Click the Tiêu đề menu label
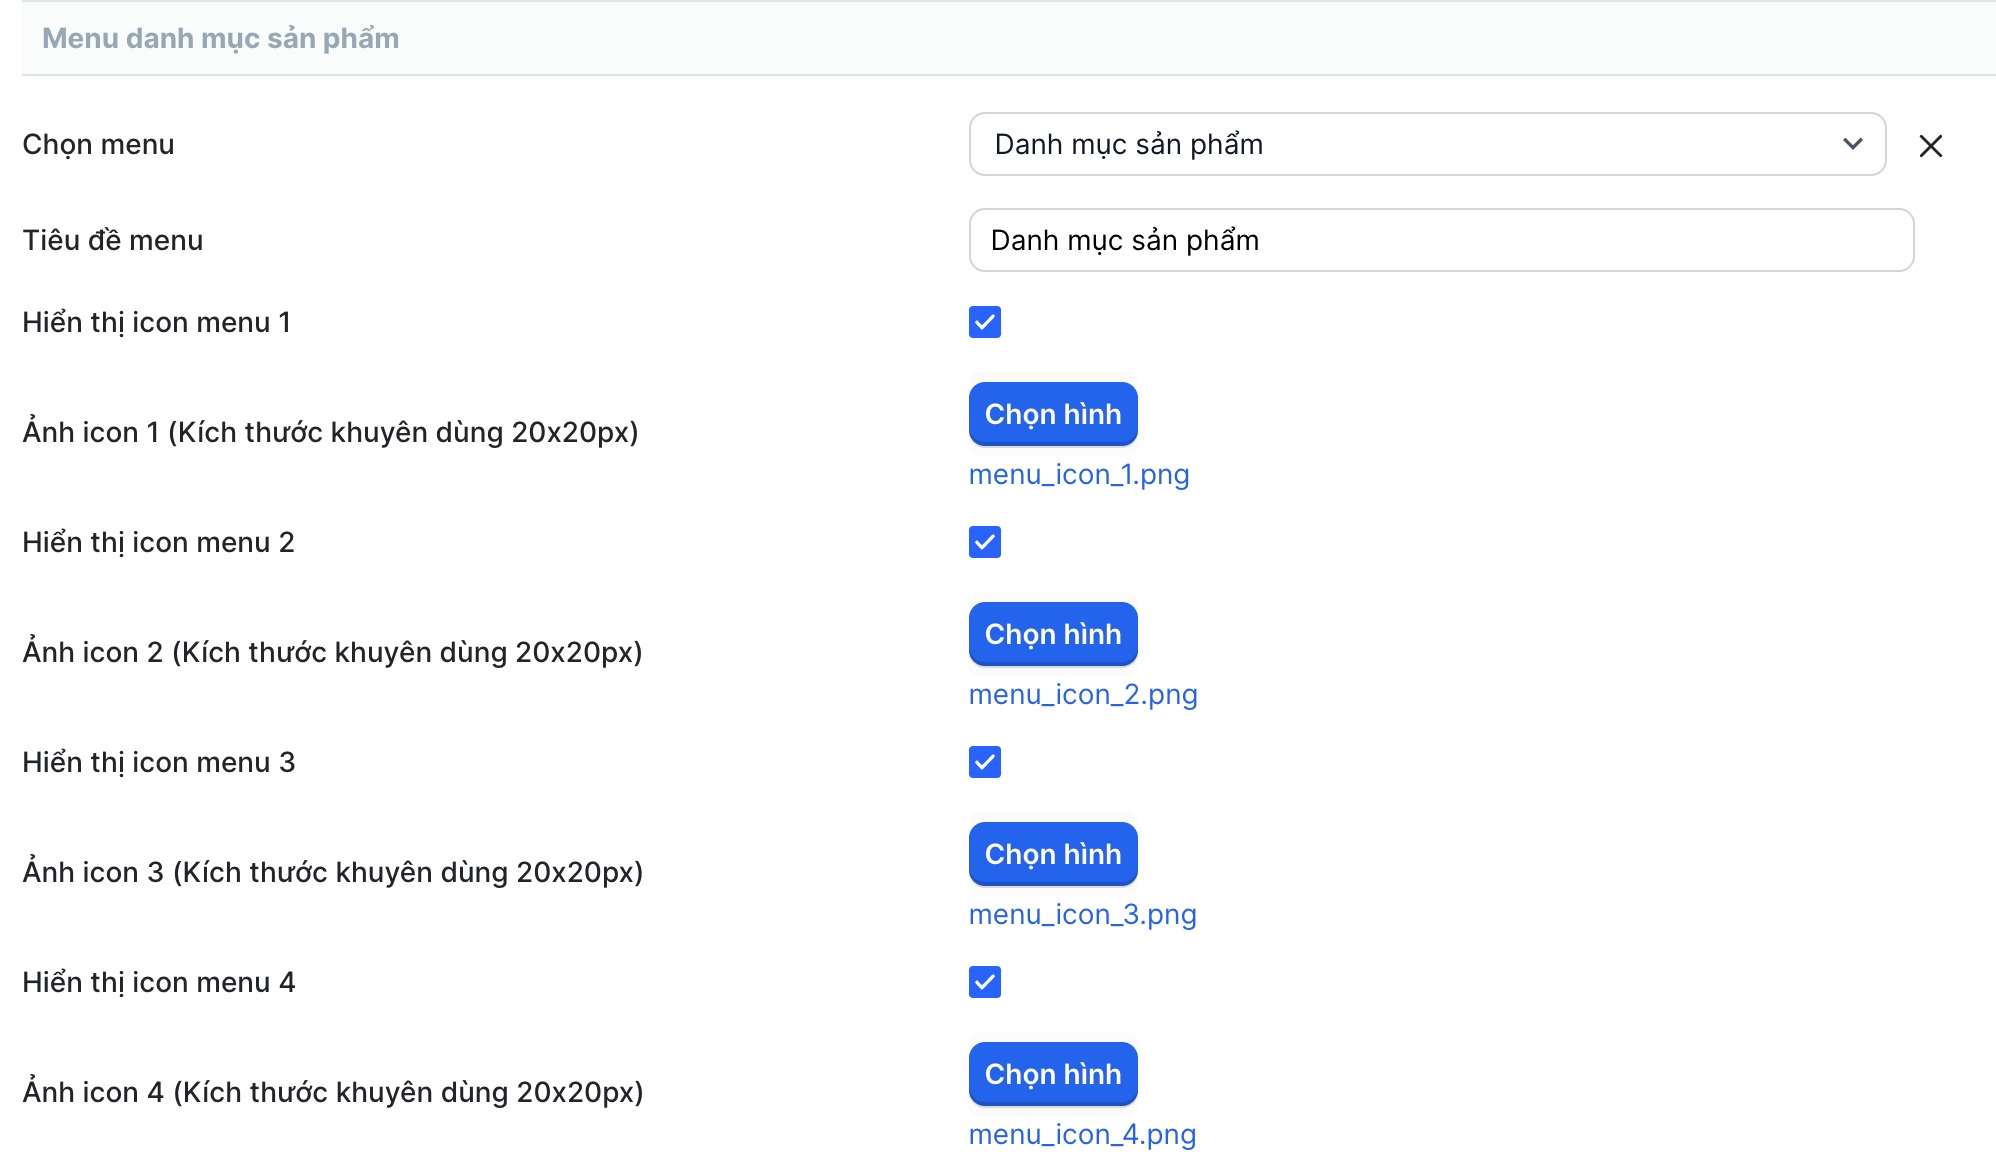Screen dimensions: 1996x1168 112,240
